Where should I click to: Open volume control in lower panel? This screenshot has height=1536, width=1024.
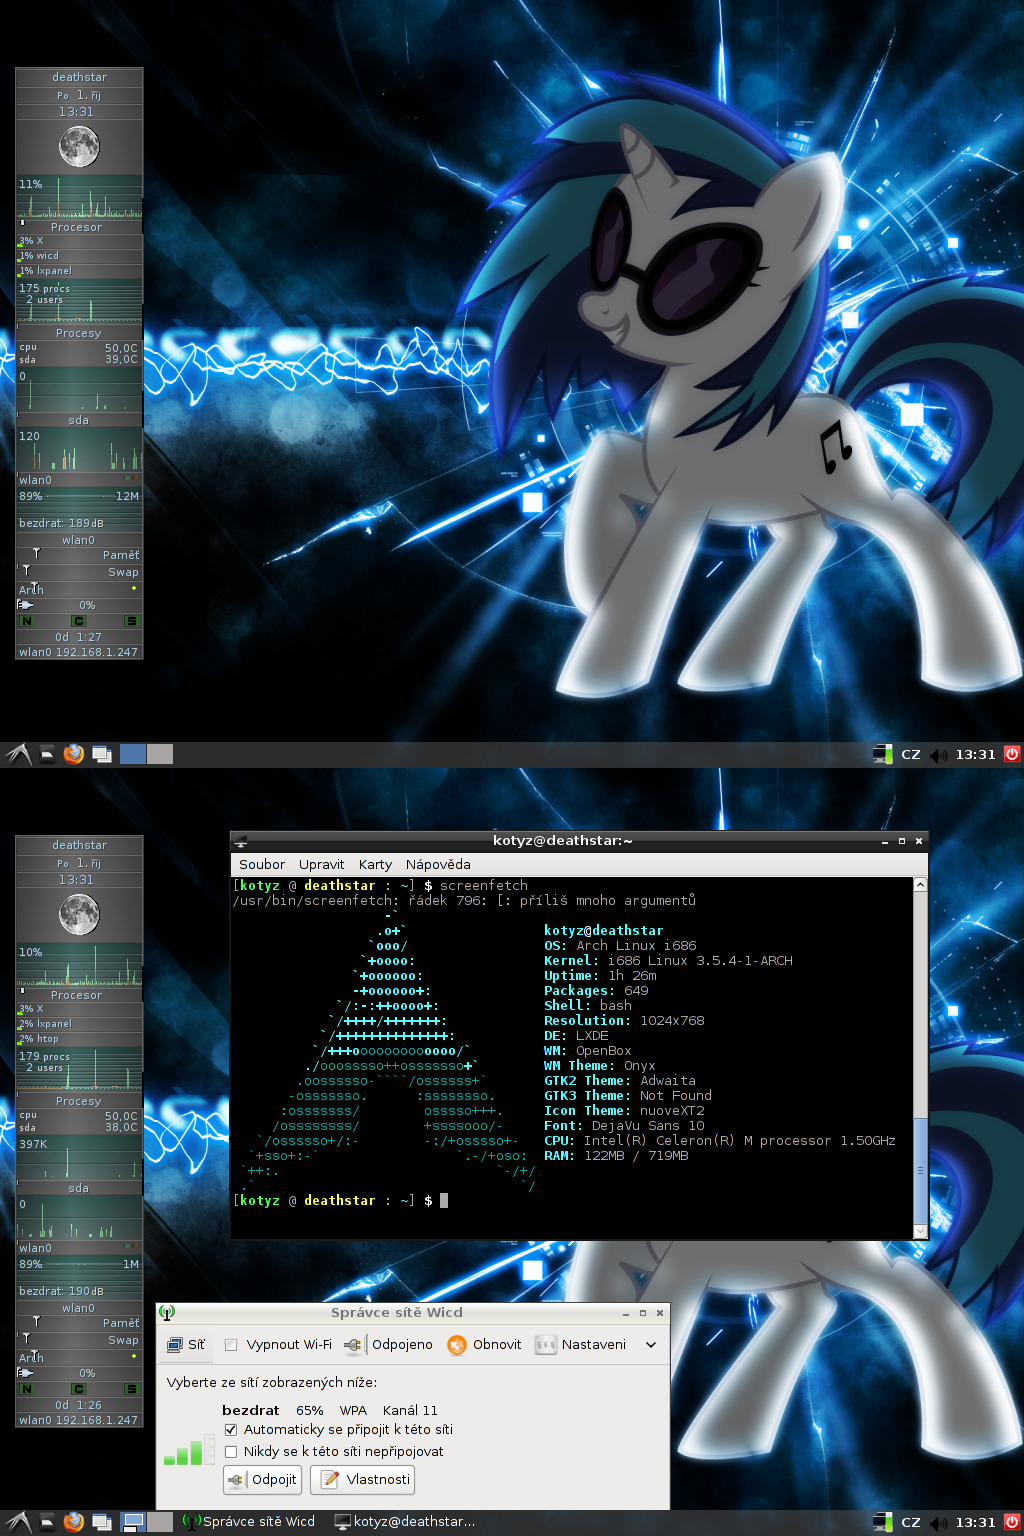click(x=938, y=1523)
